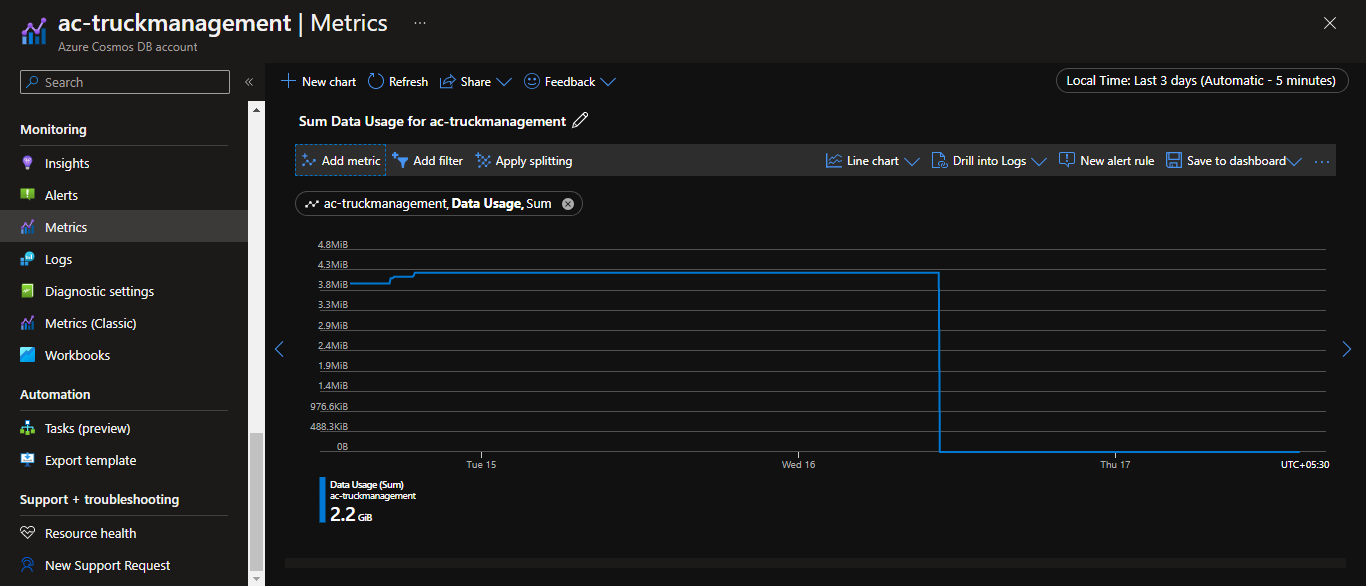Screen dimensions: 1366x586
Task: Click the Metrics resource icon beside the account title
Action: point(34,31)
